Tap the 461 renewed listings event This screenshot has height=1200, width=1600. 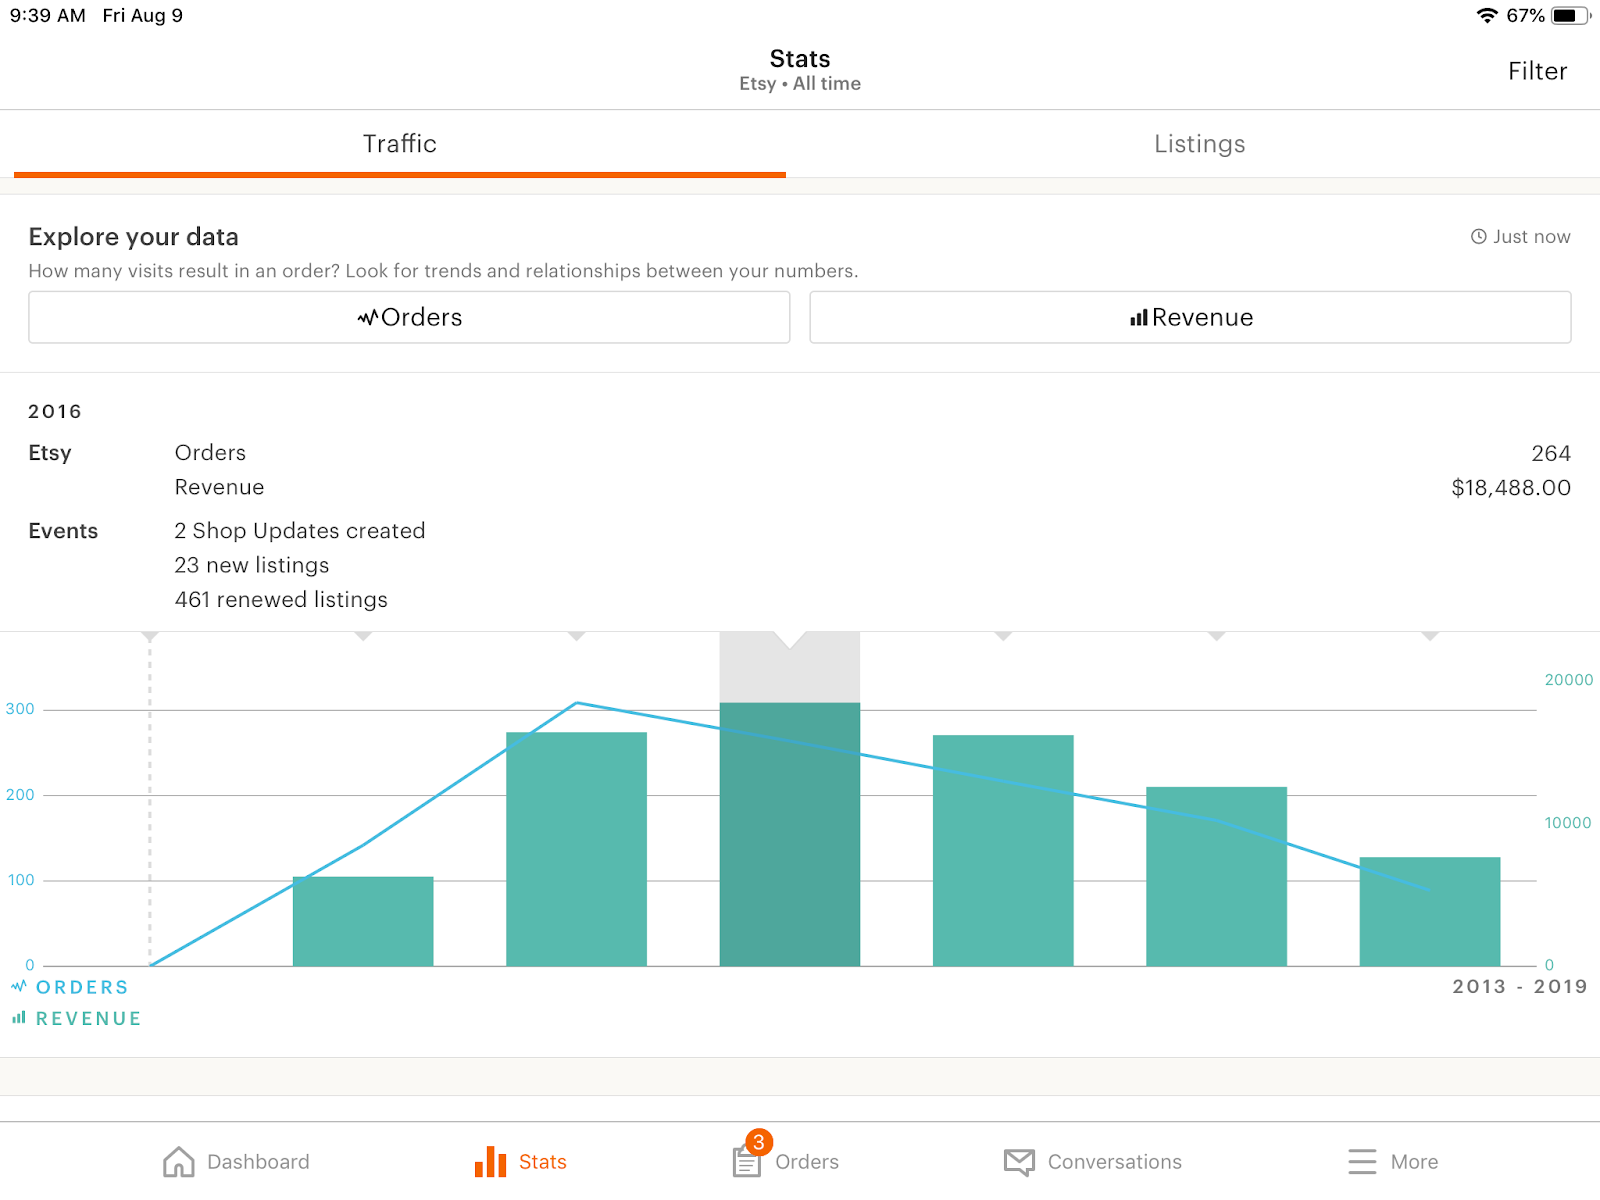(x=281, y=600)
